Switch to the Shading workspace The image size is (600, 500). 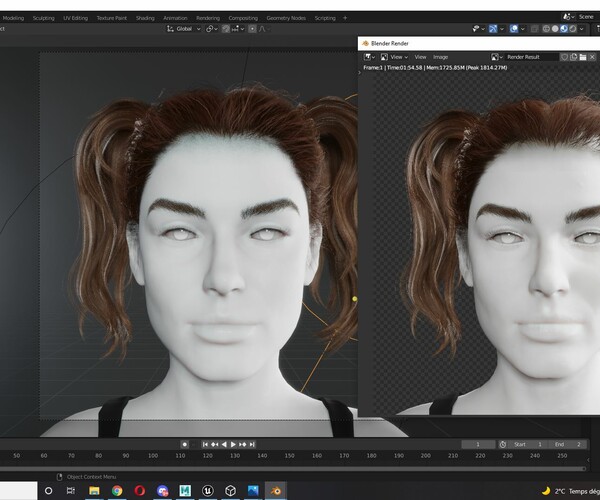[145, 18]
